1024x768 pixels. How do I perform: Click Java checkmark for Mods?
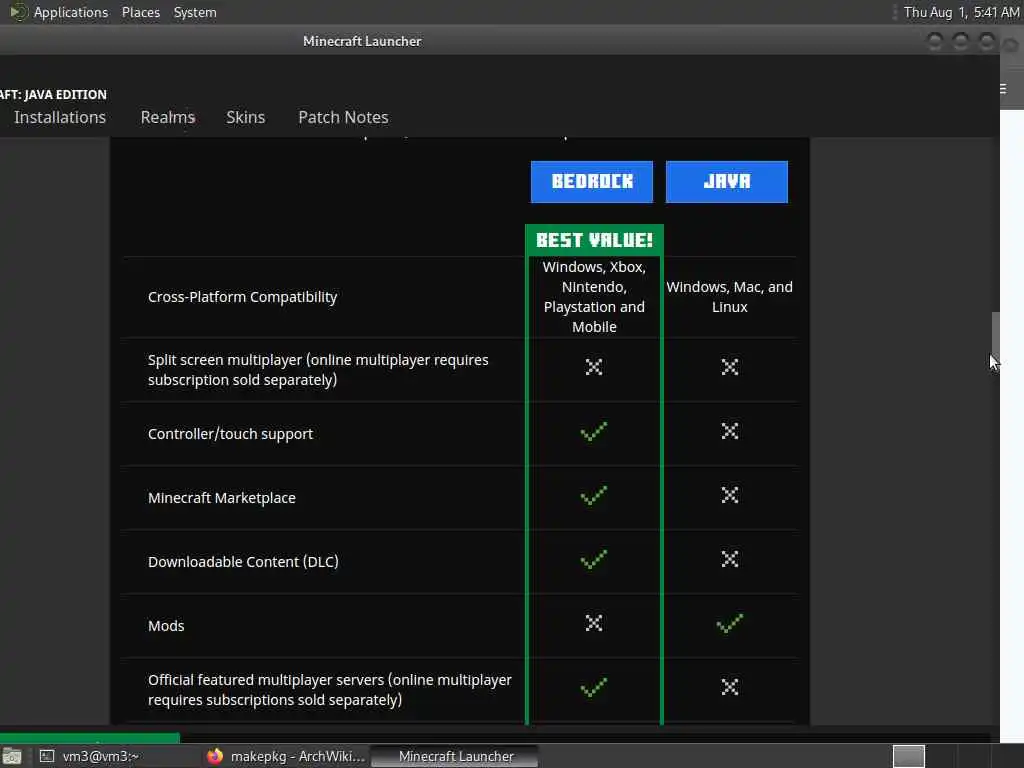[x=729, y=624]
